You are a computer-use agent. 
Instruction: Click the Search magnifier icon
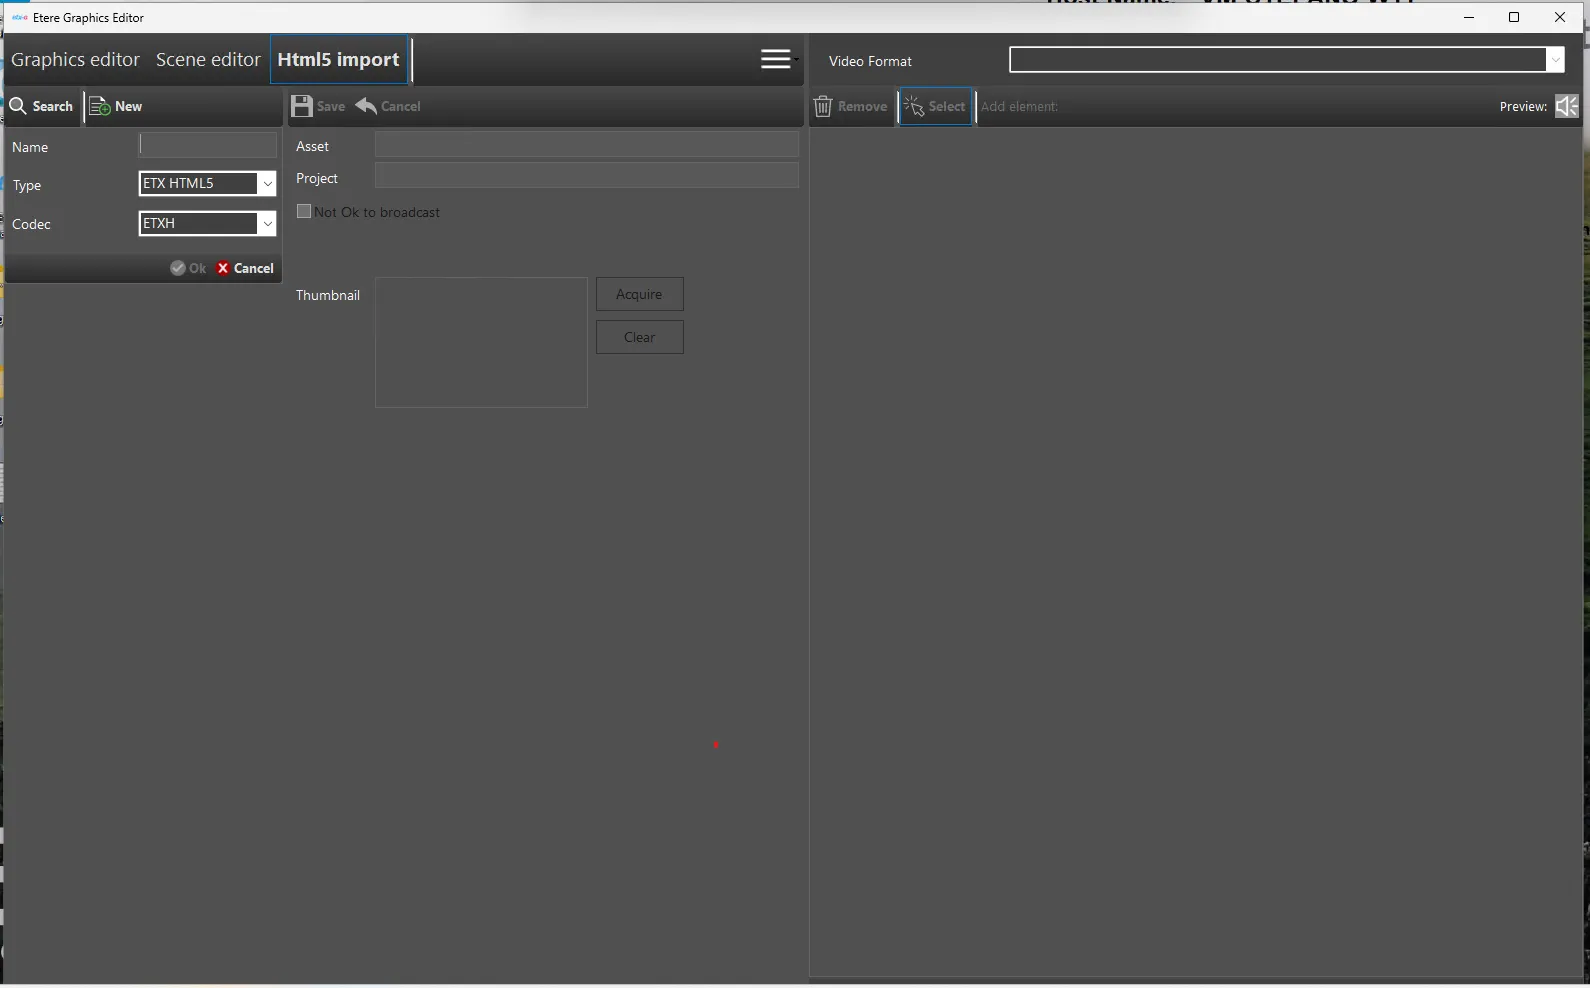(x=18, y=106)
